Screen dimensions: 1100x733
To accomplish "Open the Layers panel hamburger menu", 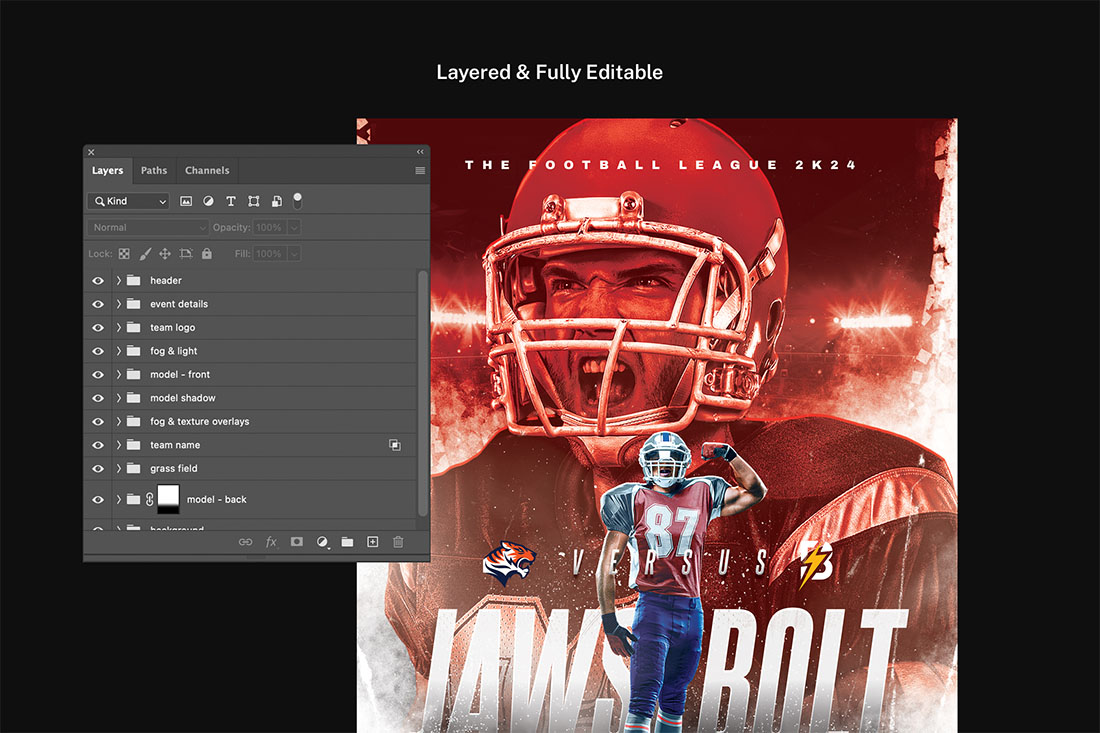I will [x=420, y=170].
